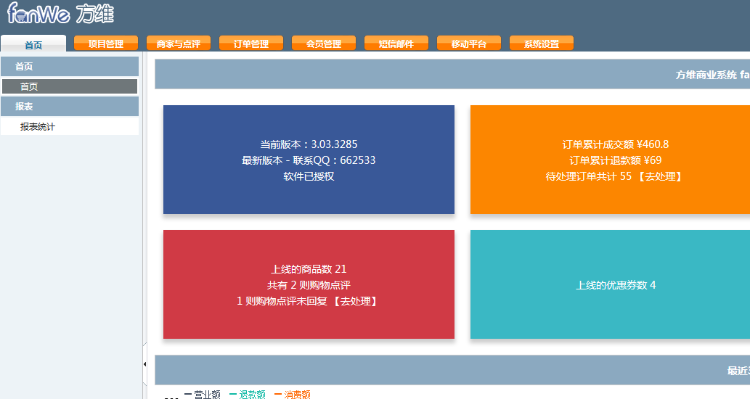Collapse the 首页 sidebar section header
This screenshot has width=750, height=399.
(x=70, y=66)
